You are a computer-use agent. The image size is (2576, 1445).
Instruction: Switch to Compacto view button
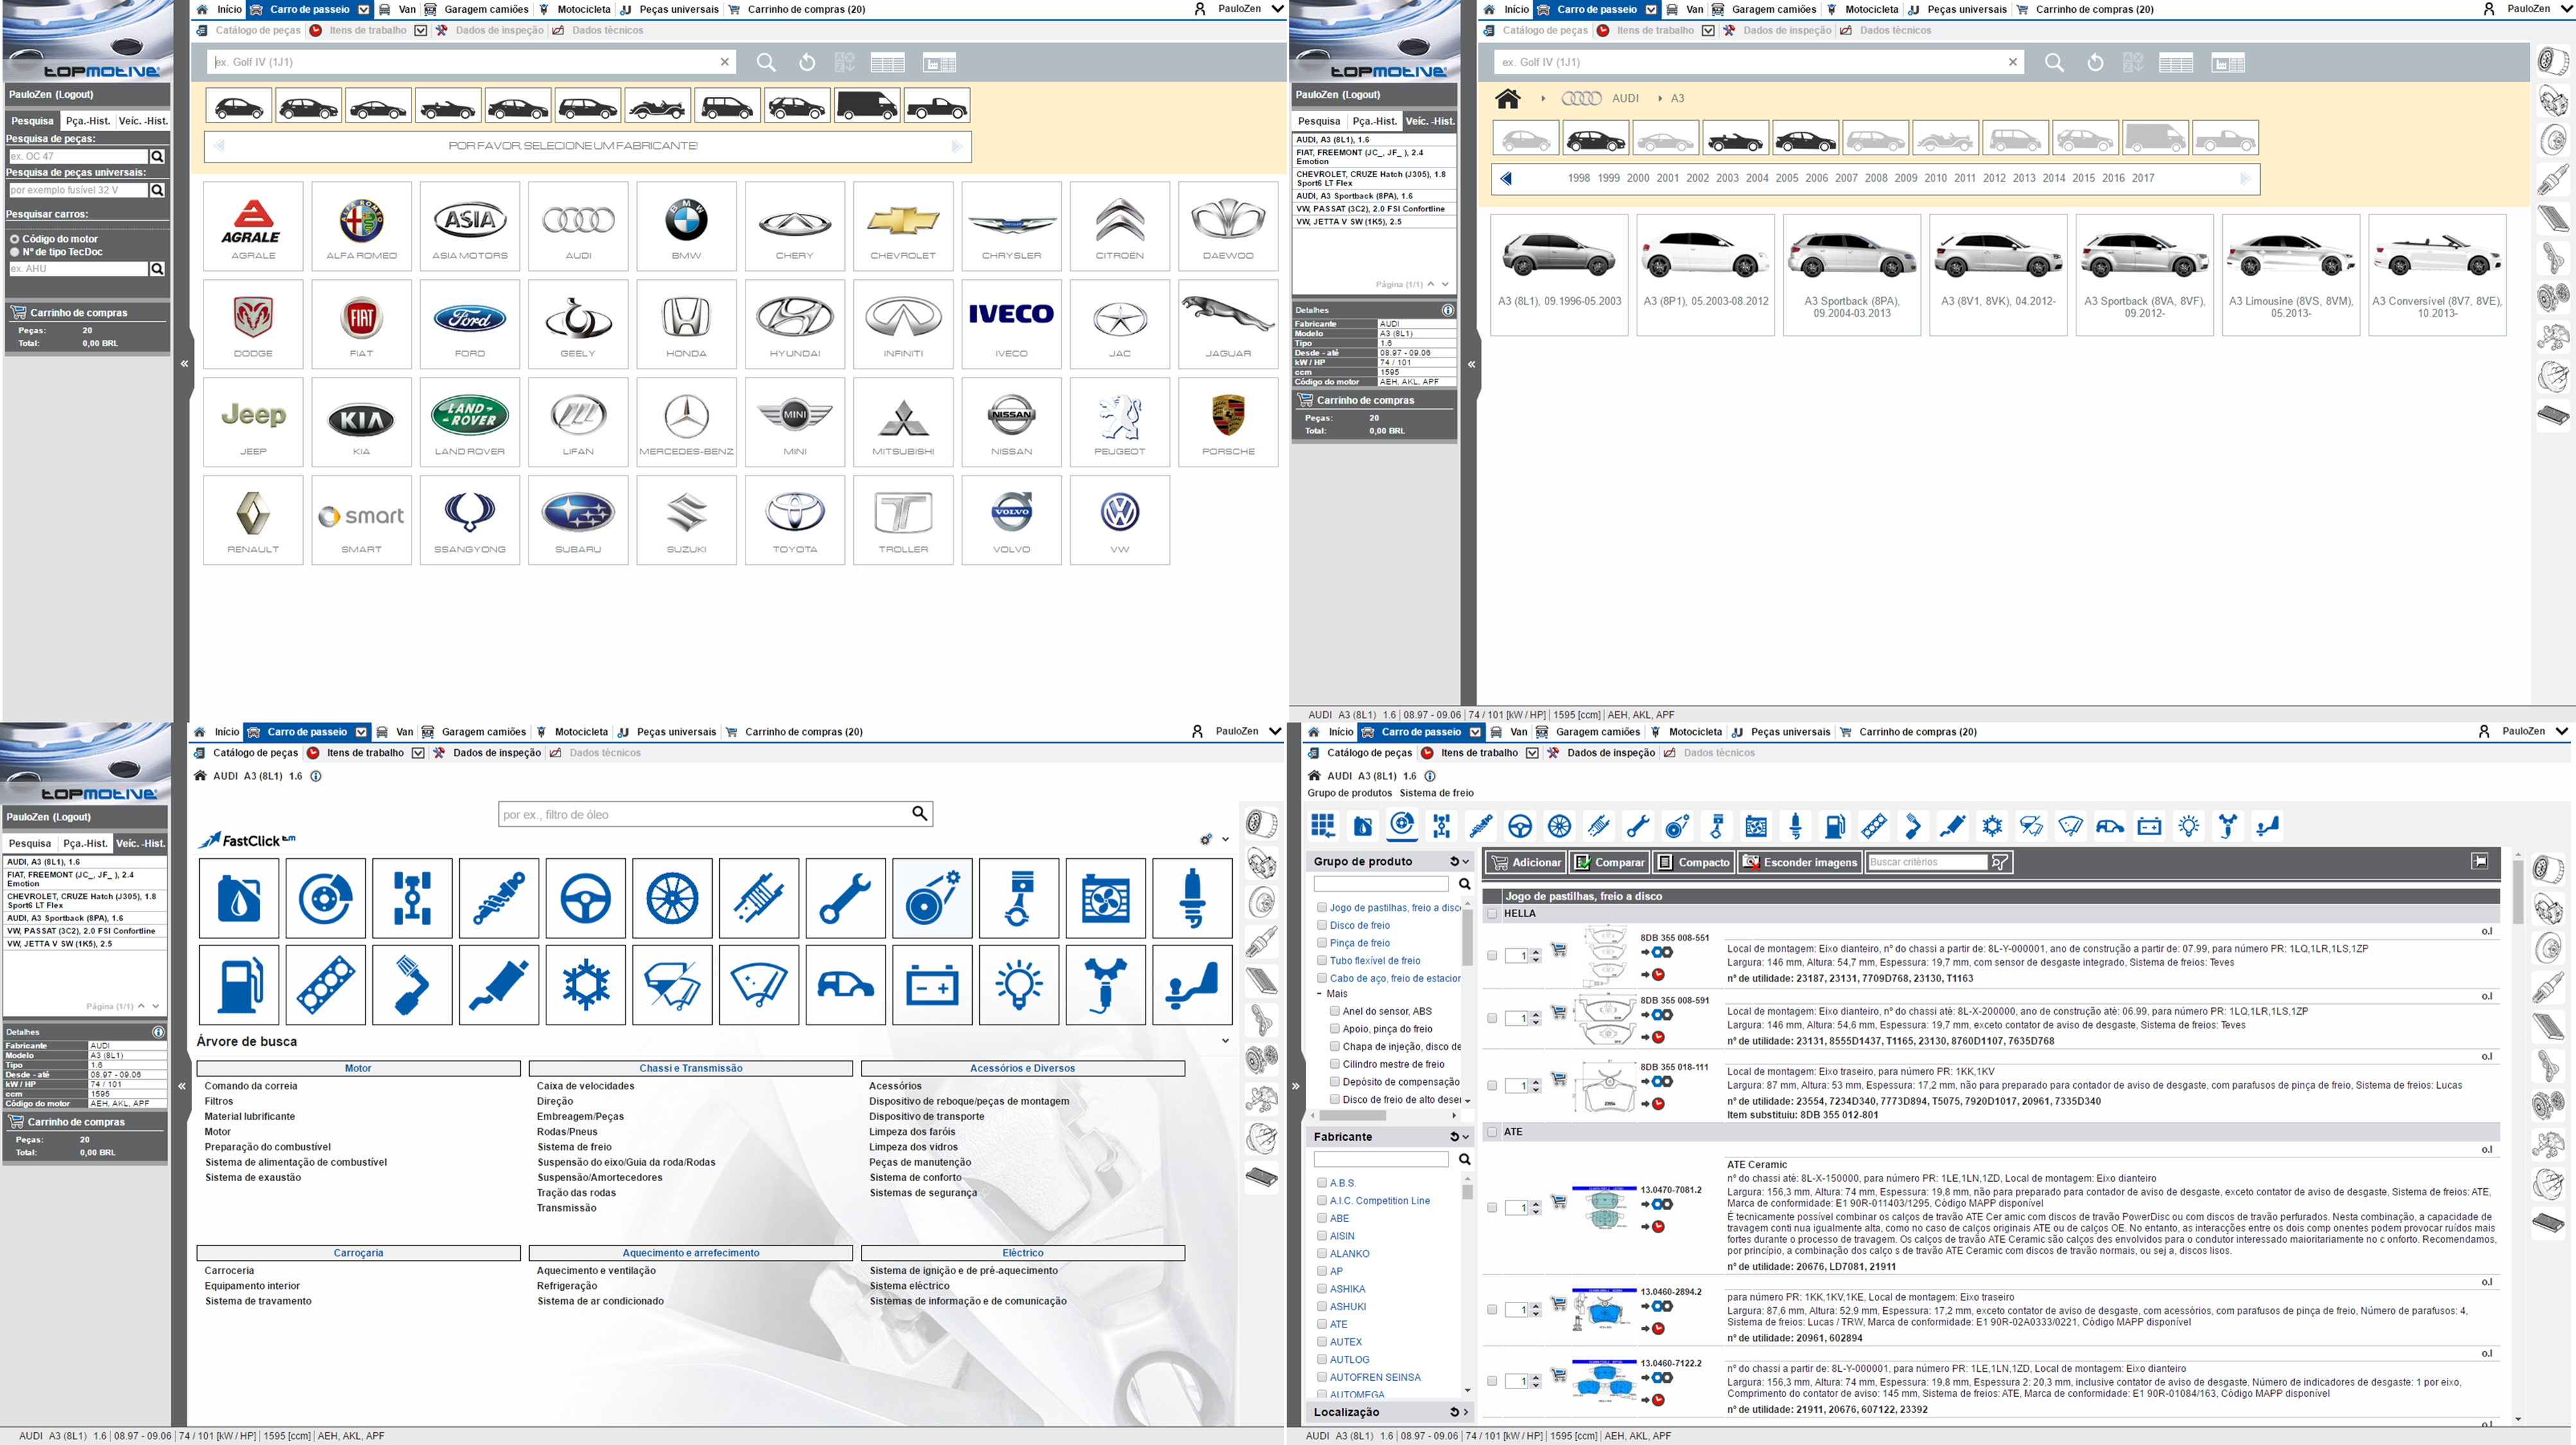pos(1693,862)
